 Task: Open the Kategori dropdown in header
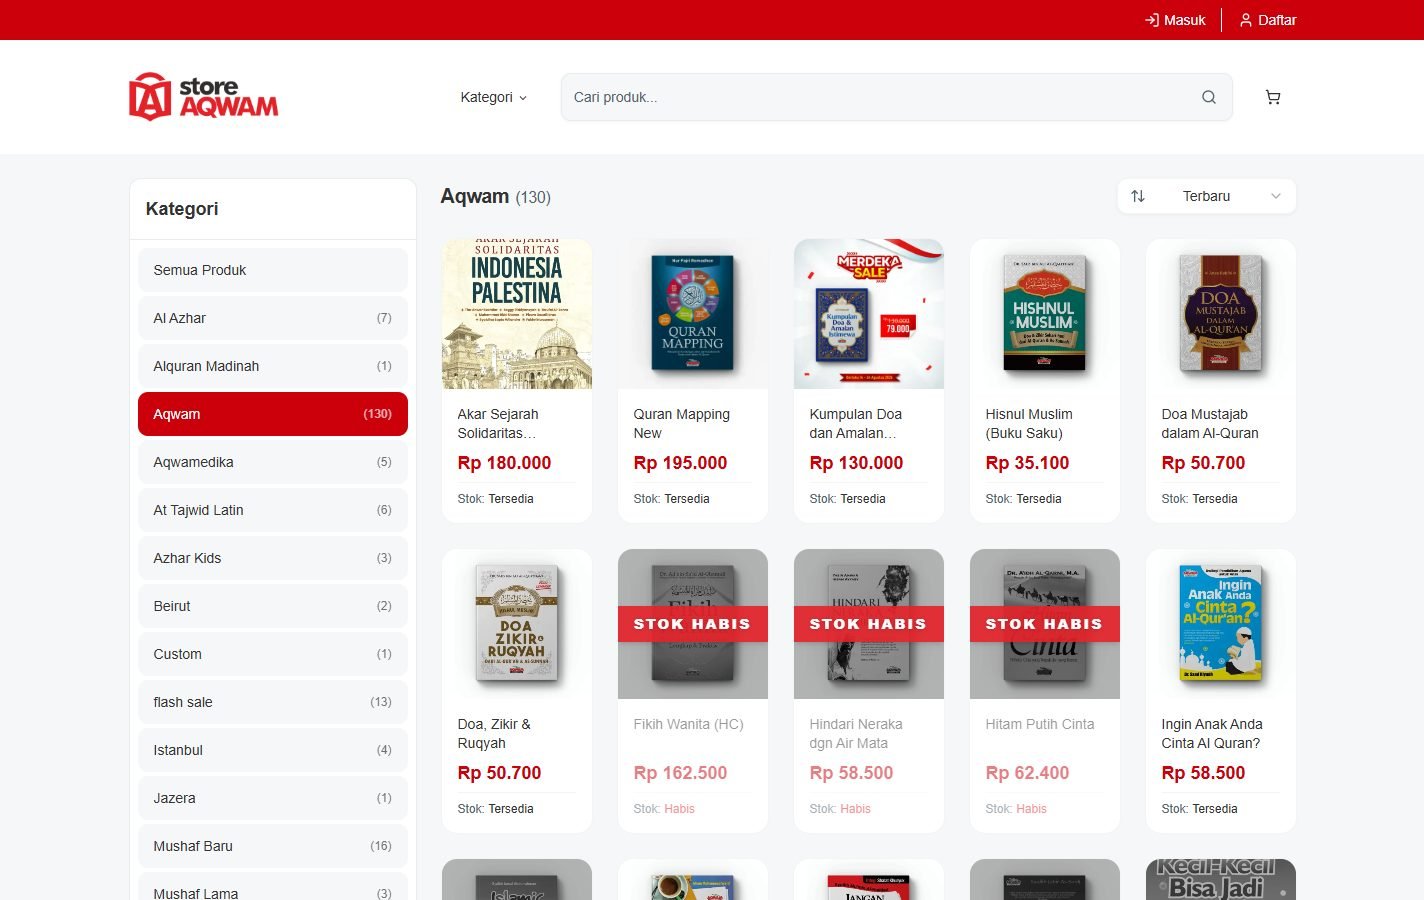click(x=493, y=97)
